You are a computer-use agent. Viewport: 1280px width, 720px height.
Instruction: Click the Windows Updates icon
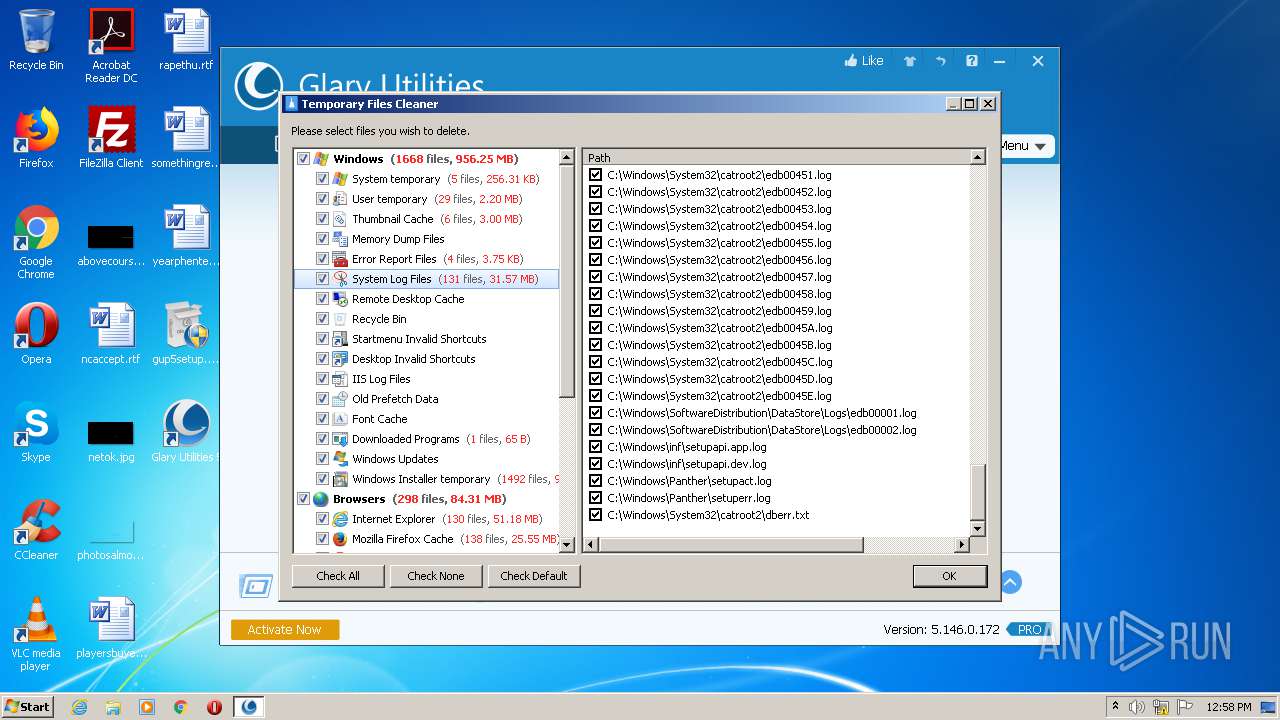tap(340, 459)
